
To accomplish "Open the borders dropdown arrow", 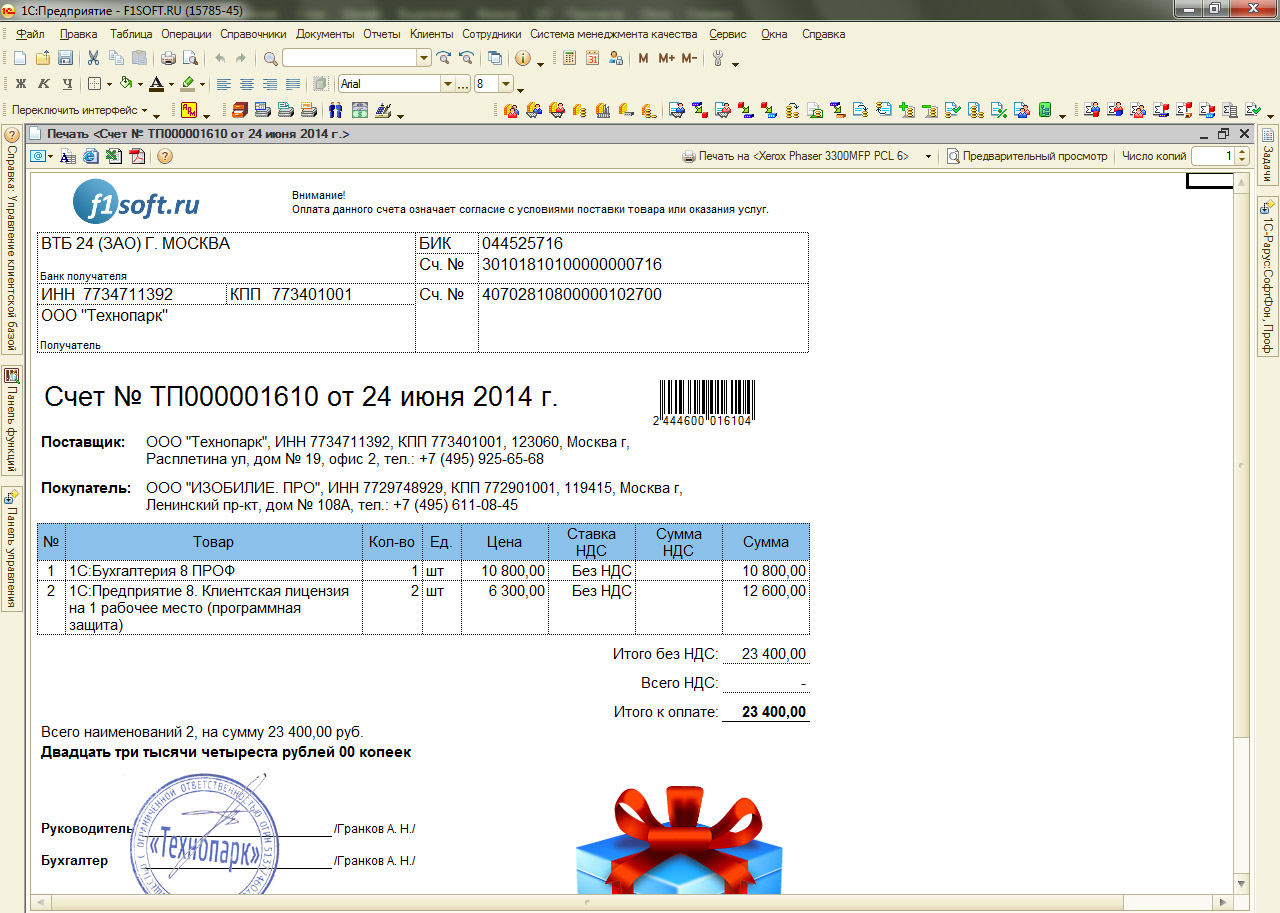I will [x=109, y=84].
